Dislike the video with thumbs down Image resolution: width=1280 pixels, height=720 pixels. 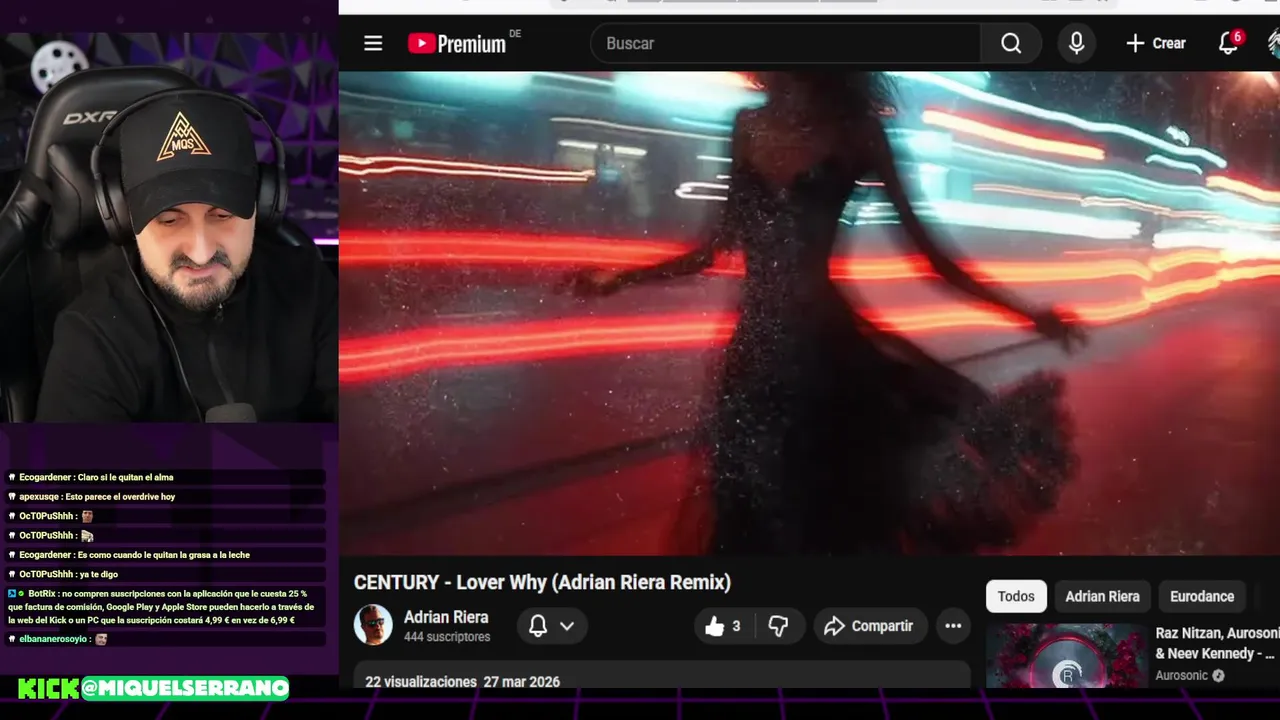point(779,626)
